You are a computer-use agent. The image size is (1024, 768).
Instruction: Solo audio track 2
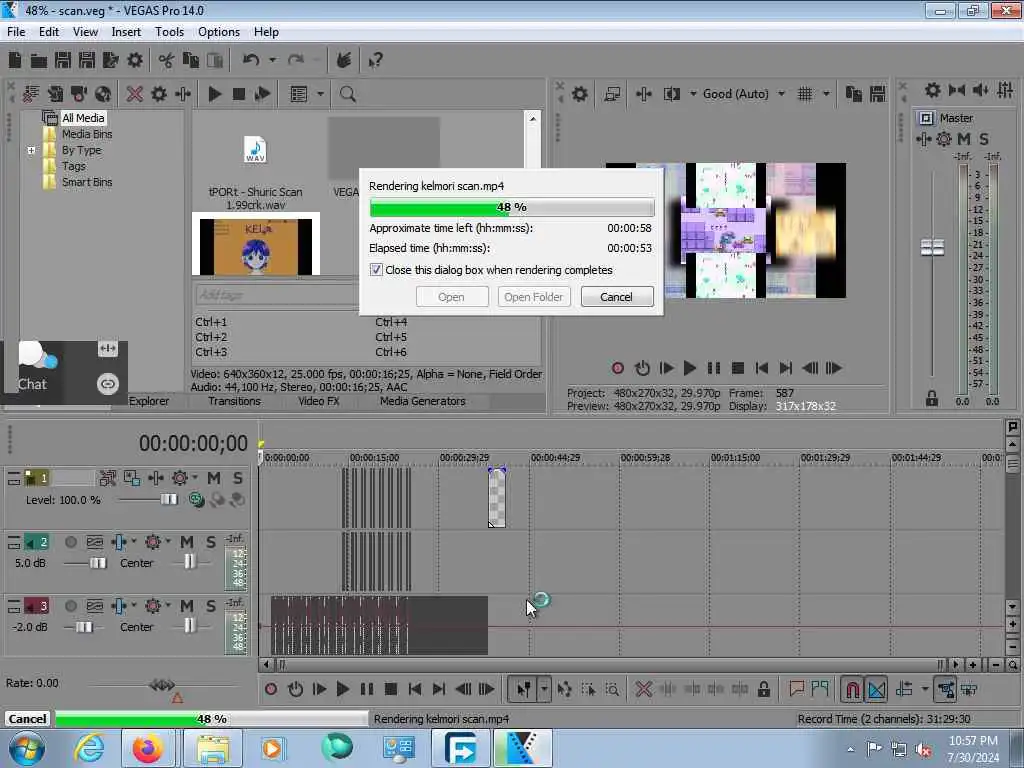211,542
